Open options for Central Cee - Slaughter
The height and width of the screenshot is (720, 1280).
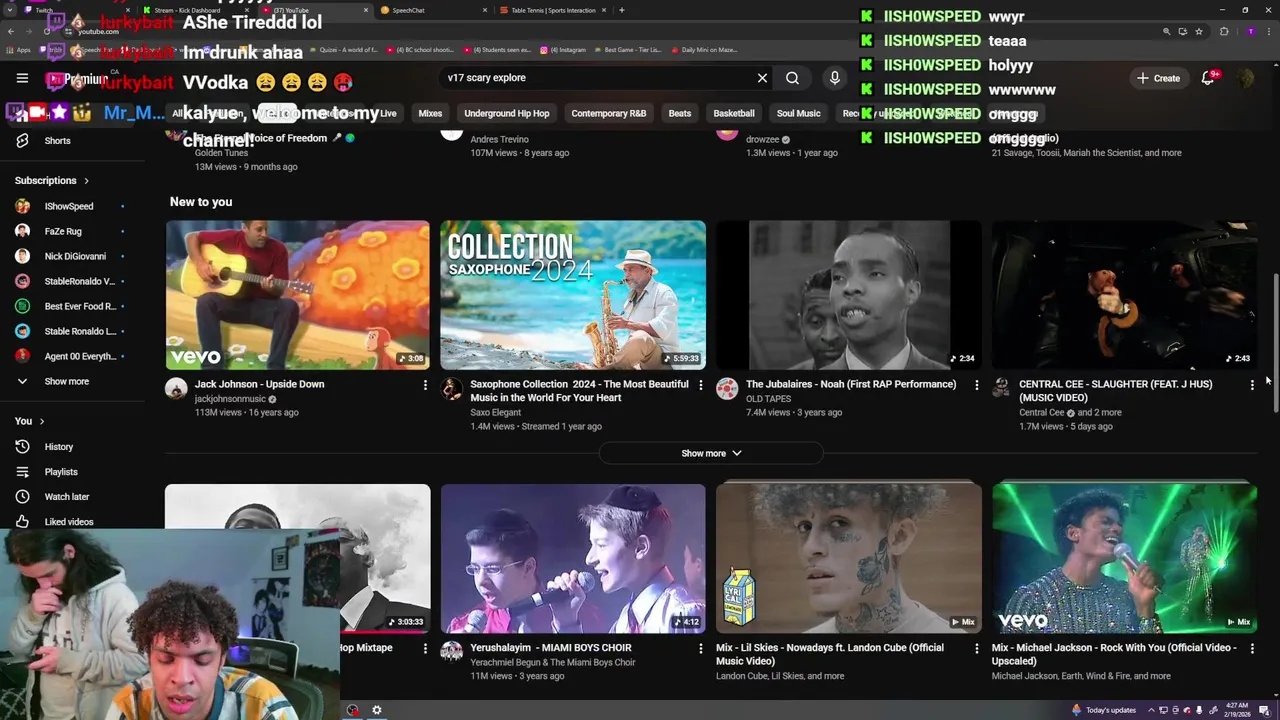(x=1252, y=385)
